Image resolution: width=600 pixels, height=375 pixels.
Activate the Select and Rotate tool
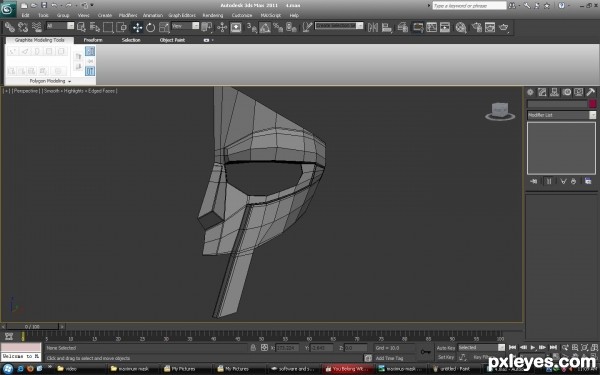[151, 27]
